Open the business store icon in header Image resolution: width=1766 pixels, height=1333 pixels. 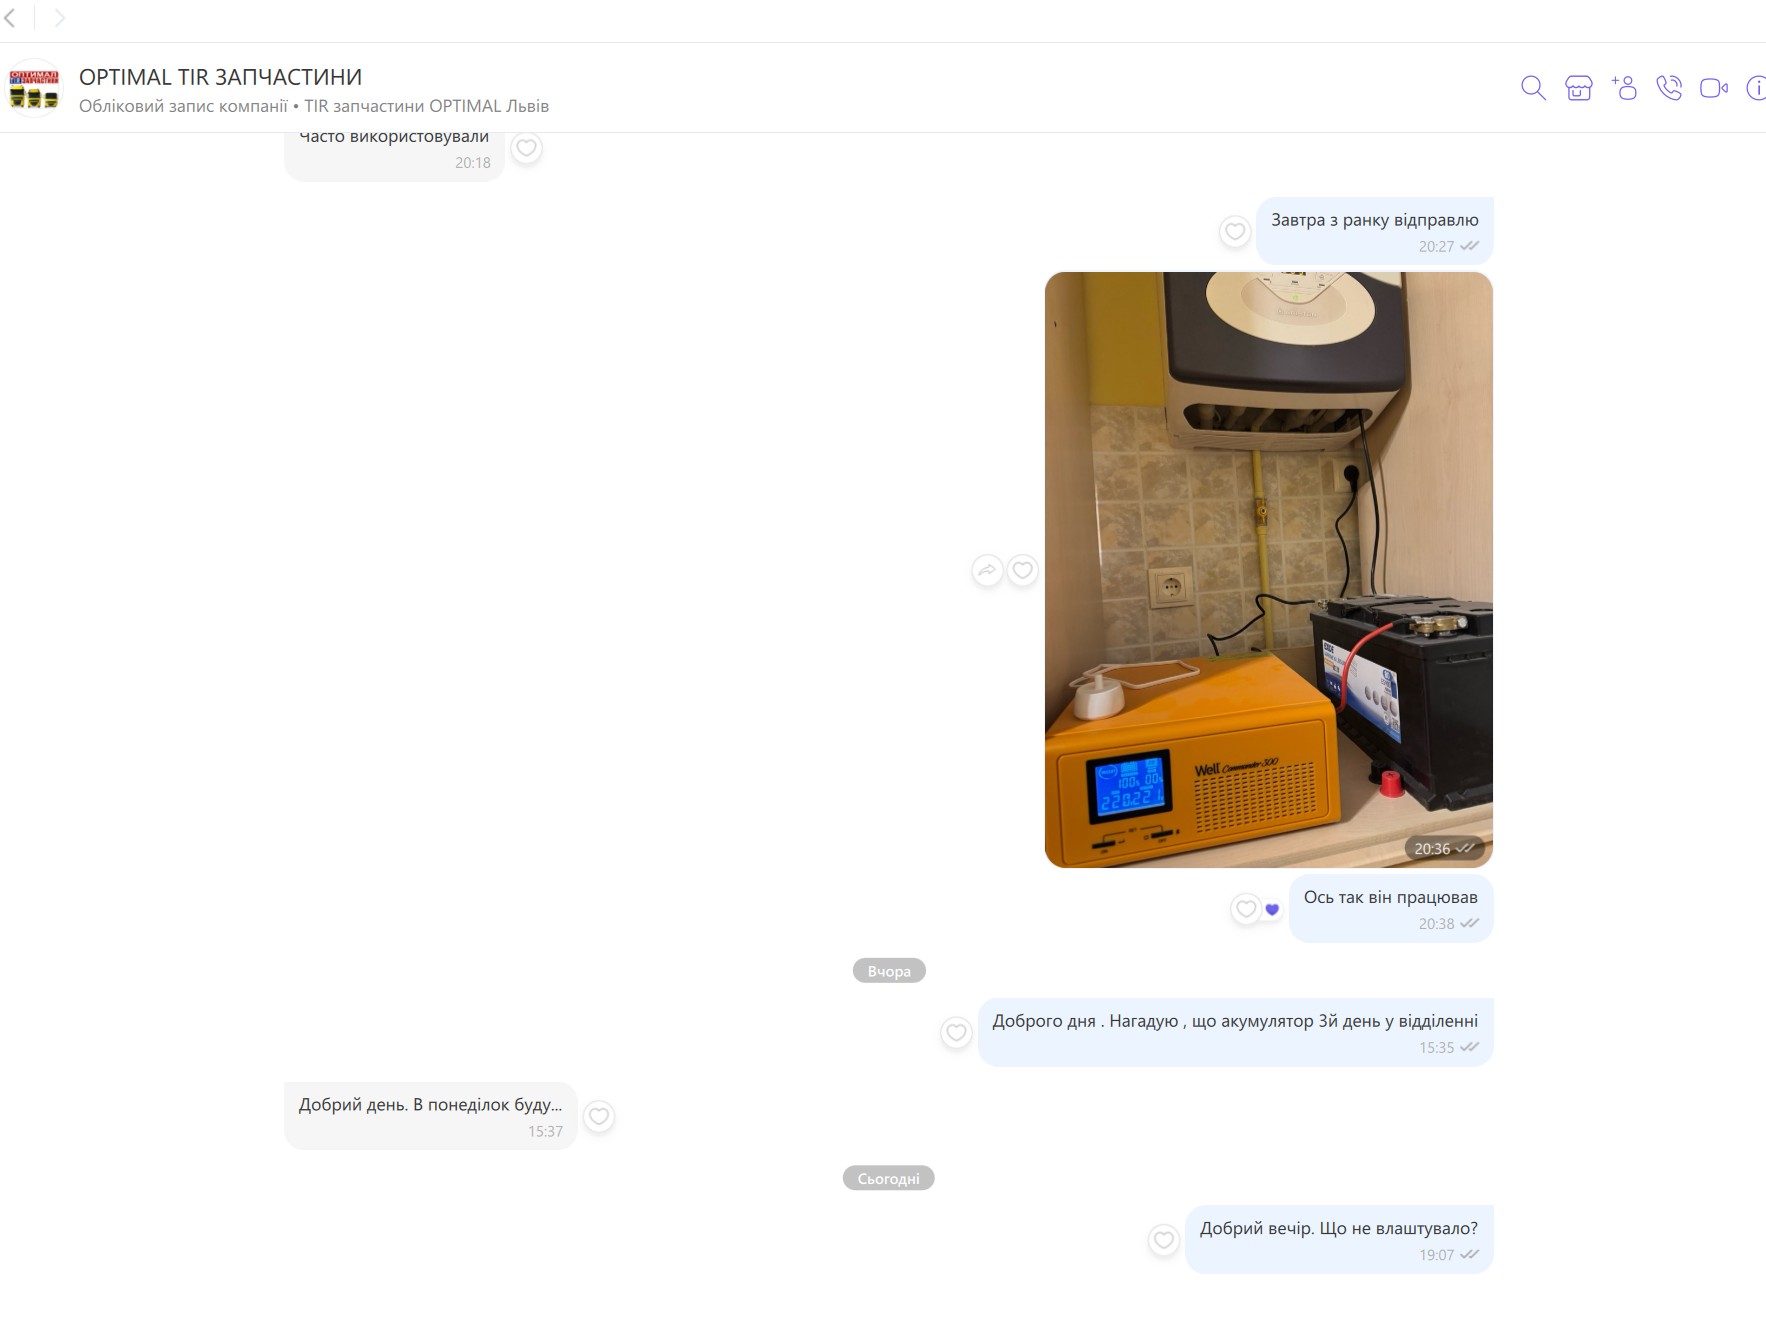1578,88
